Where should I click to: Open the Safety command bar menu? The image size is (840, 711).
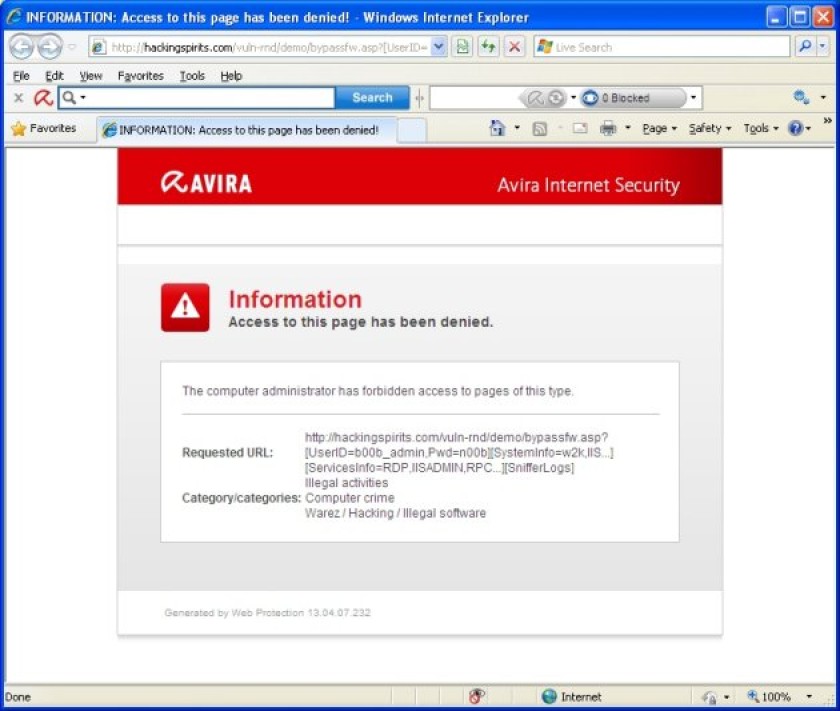710,129
